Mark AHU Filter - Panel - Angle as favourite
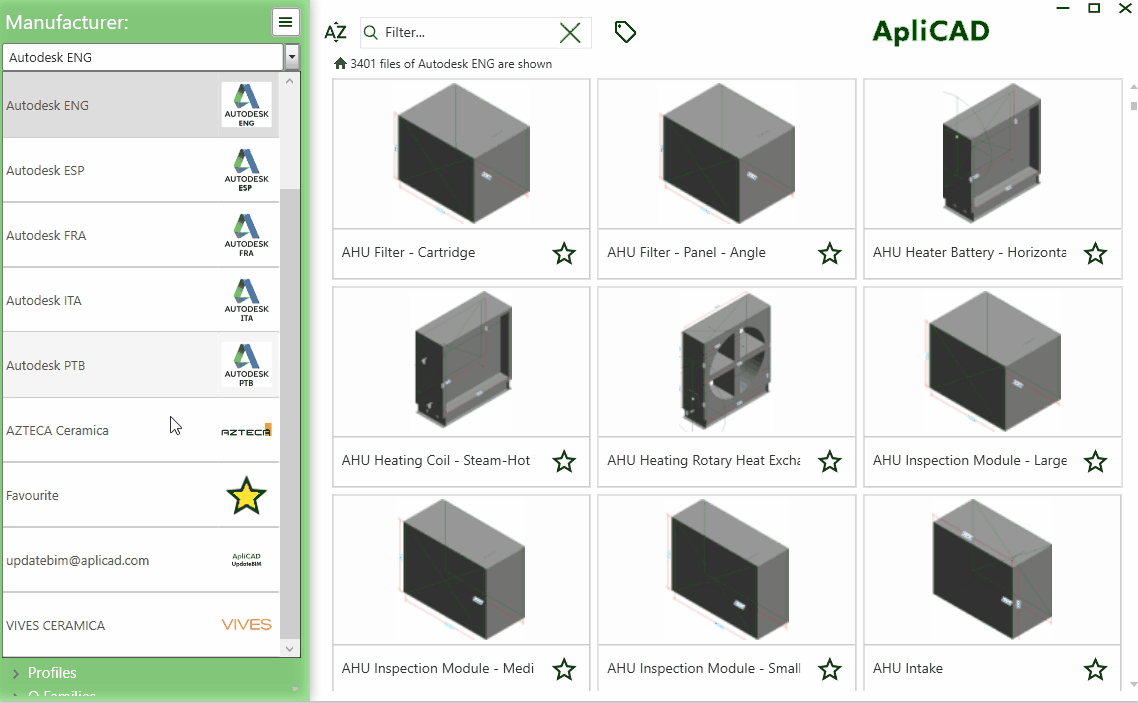Screen dimensions: 1138x703 click(x=829, y=254)
